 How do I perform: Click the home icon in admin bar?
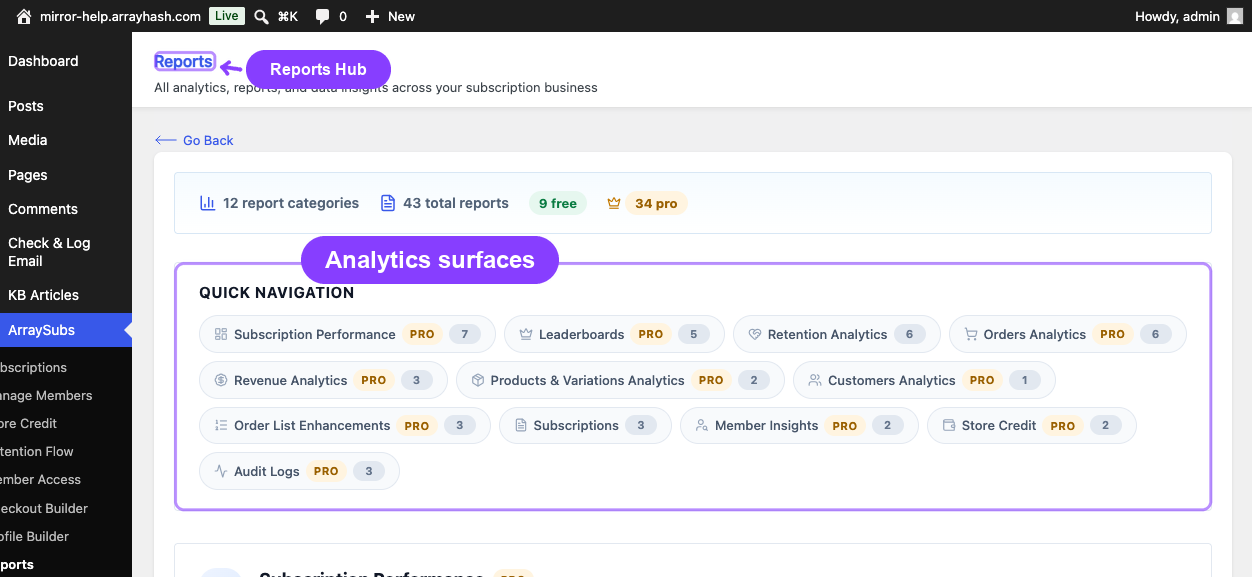coord(24,16)
